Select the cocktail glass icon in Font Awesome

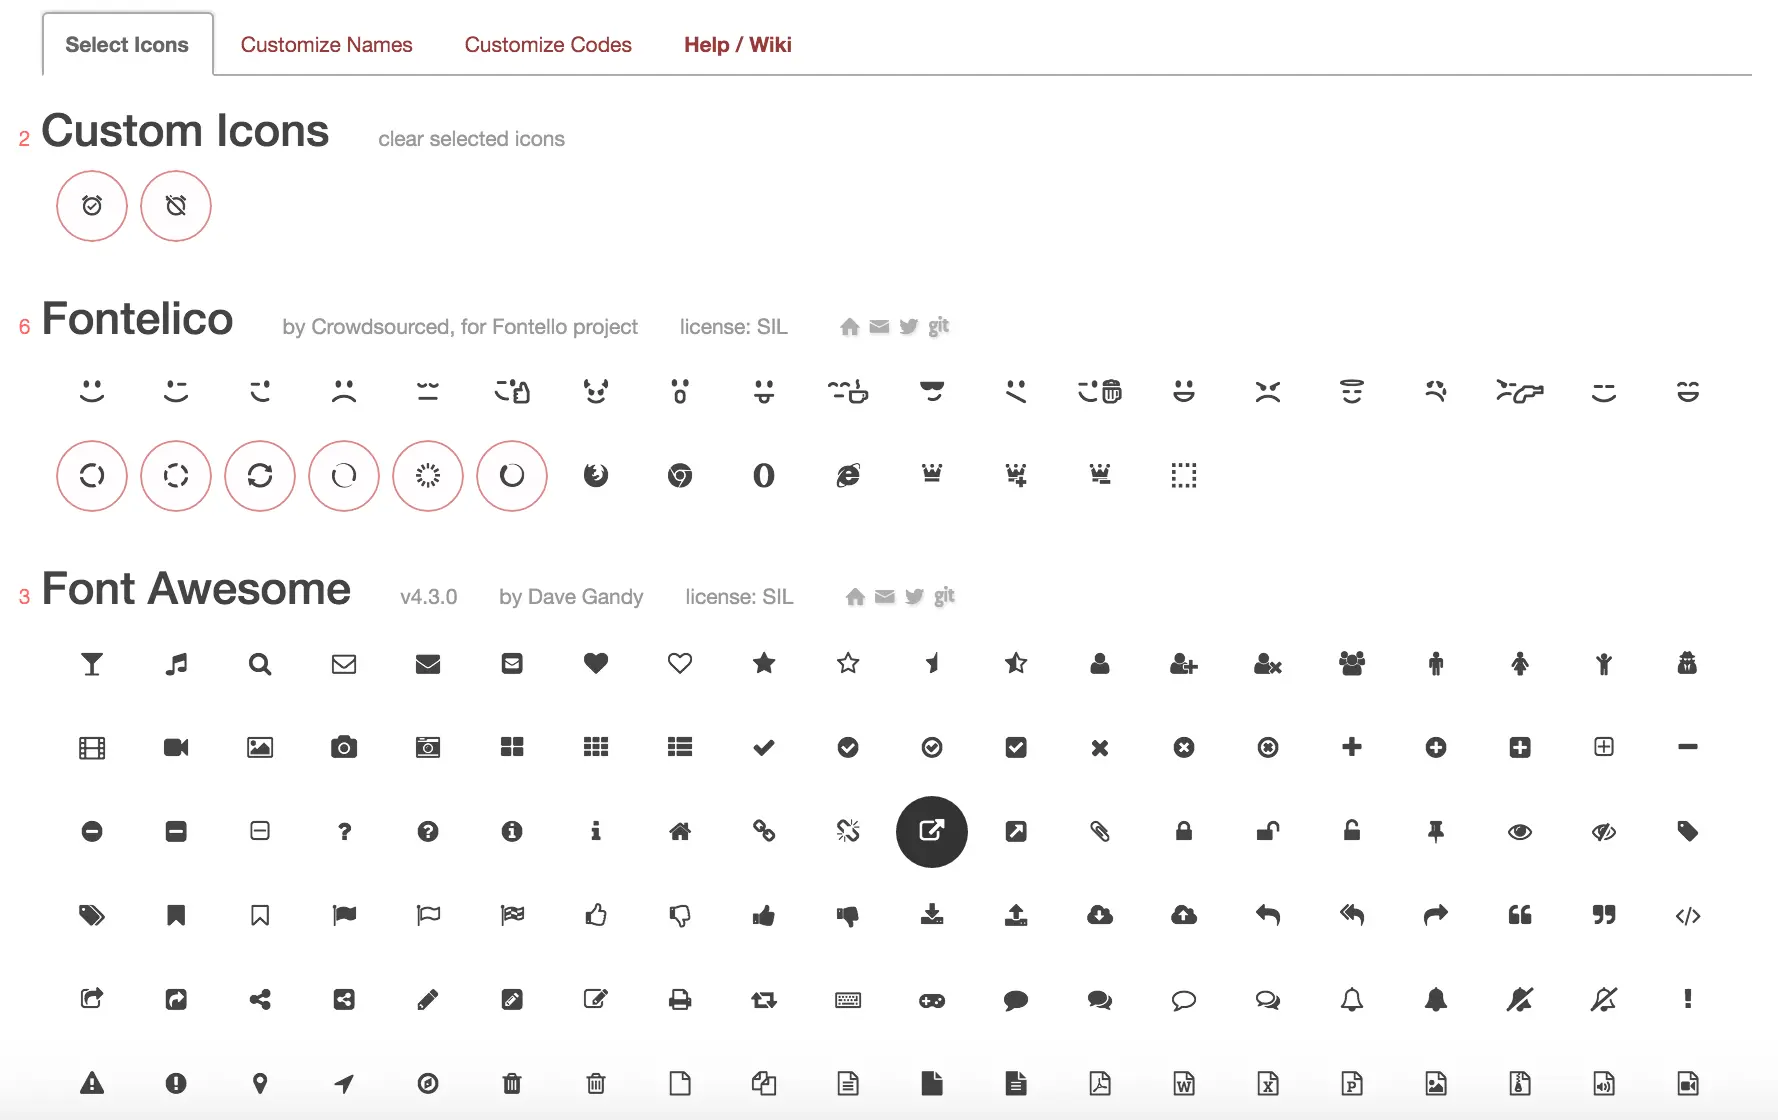coord(92,664)
